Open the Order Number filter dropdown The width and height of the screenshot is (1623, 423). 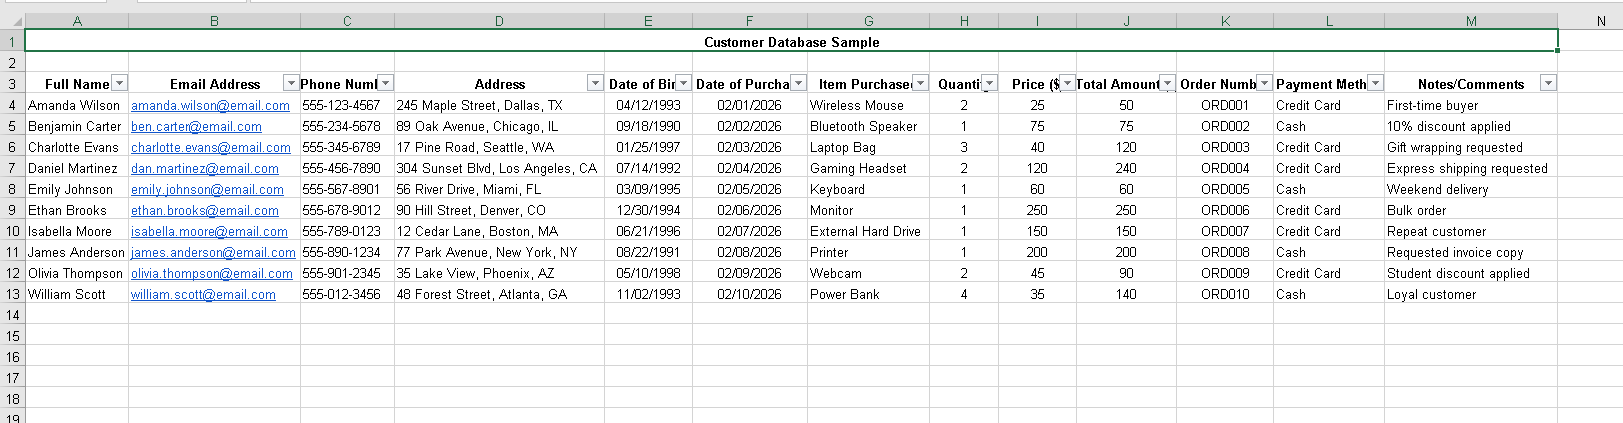click(x=1264, y=83)
